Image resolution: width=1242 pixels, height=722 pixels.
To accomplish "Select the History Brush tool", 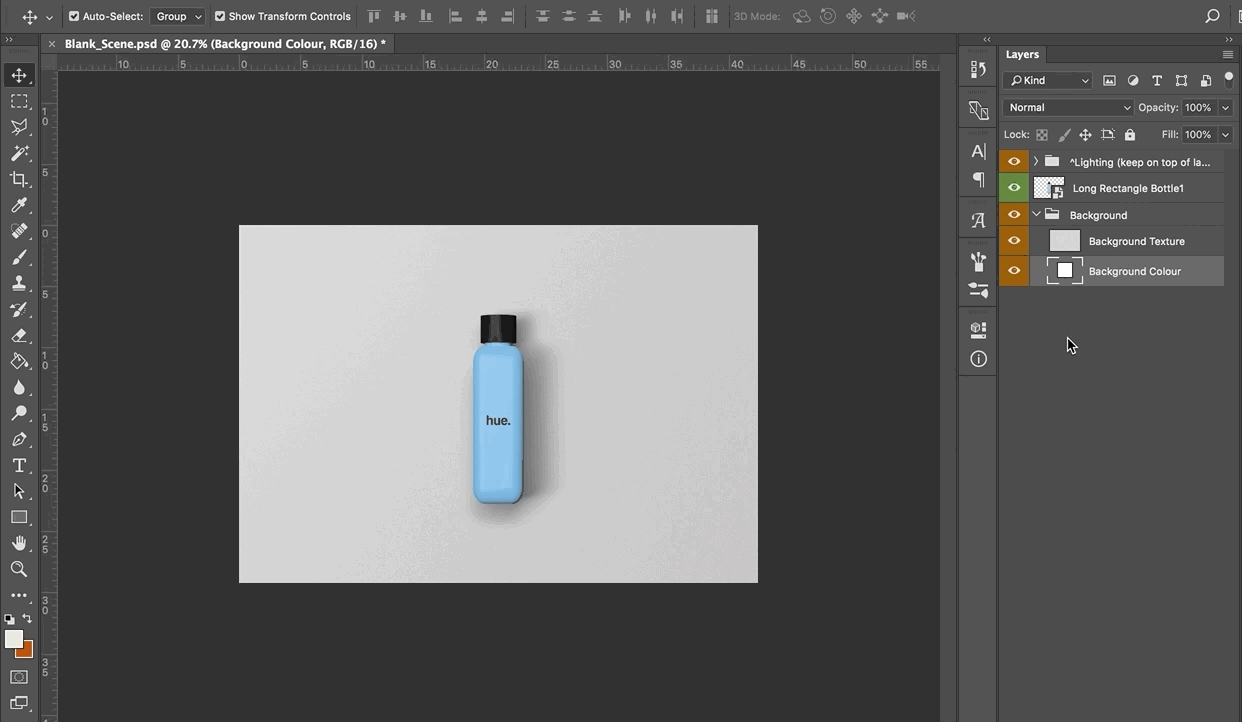I will click(x=19, y=310).
